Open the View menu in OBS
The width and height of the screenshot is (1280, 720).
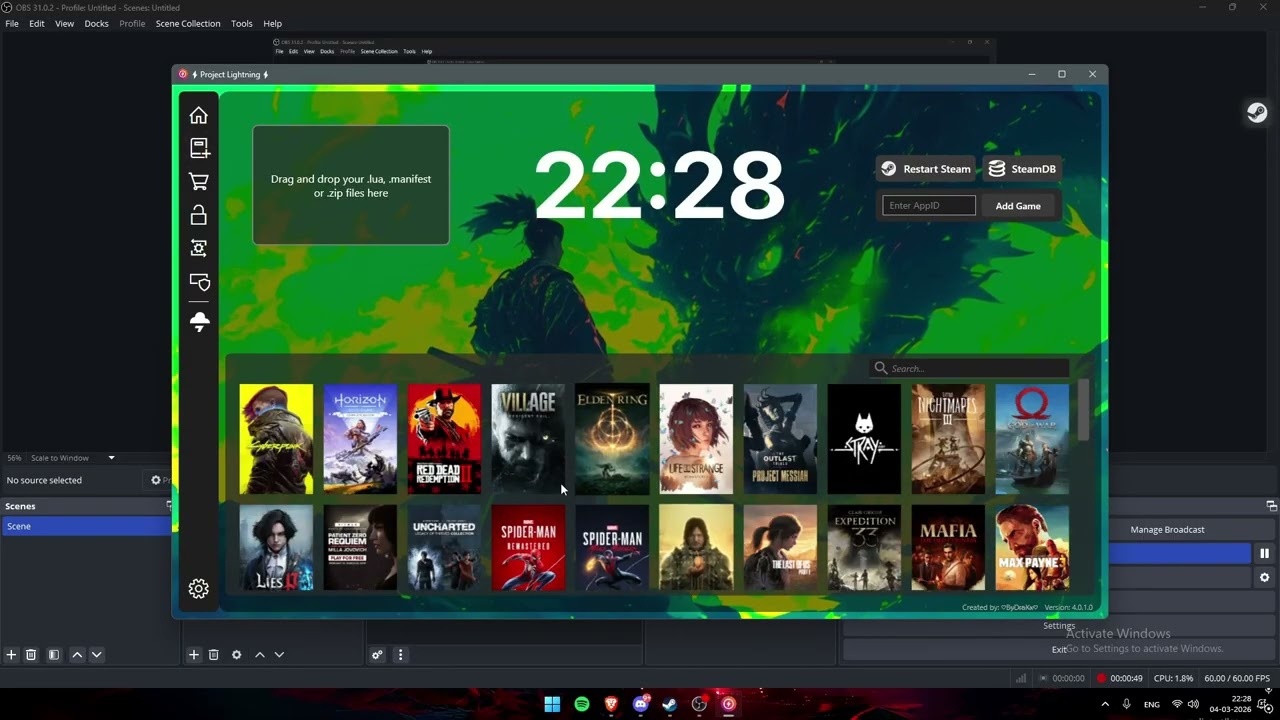pyautogui.click(x=64, y=23)
